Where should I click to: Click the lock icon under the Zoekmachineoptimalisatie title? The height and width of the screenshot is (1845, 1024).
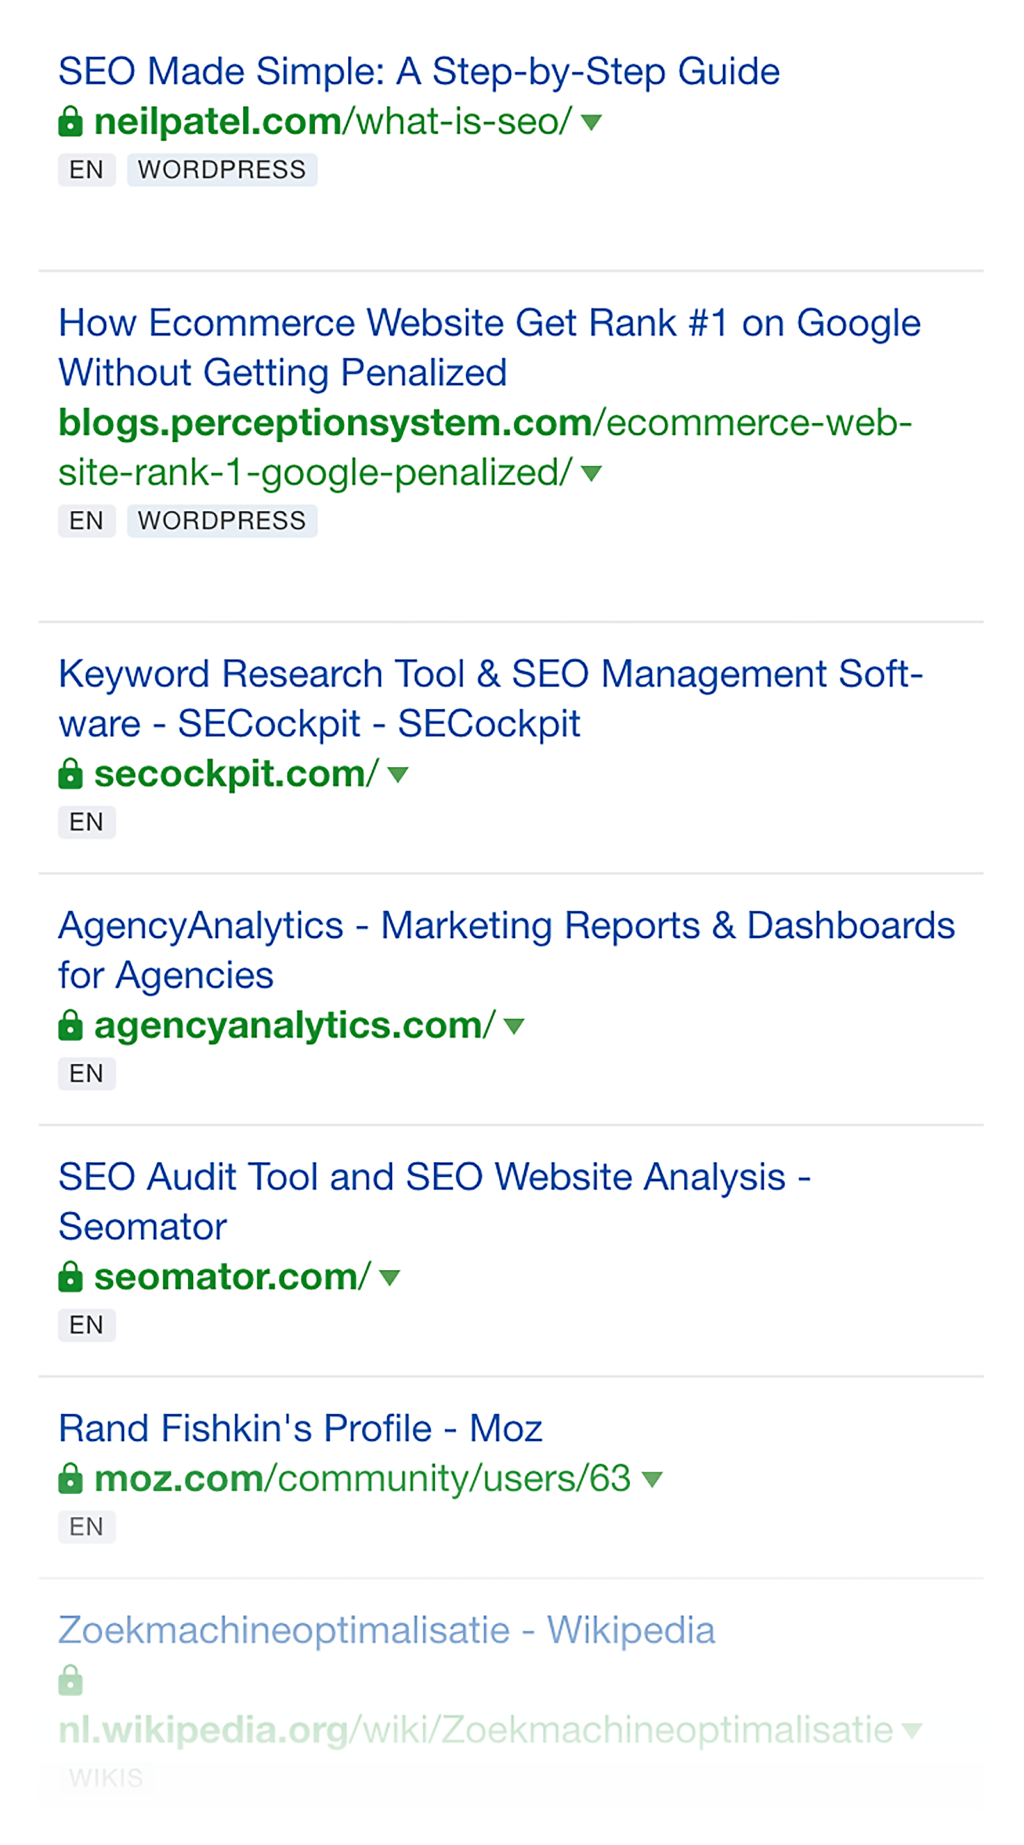point(70,1680)
